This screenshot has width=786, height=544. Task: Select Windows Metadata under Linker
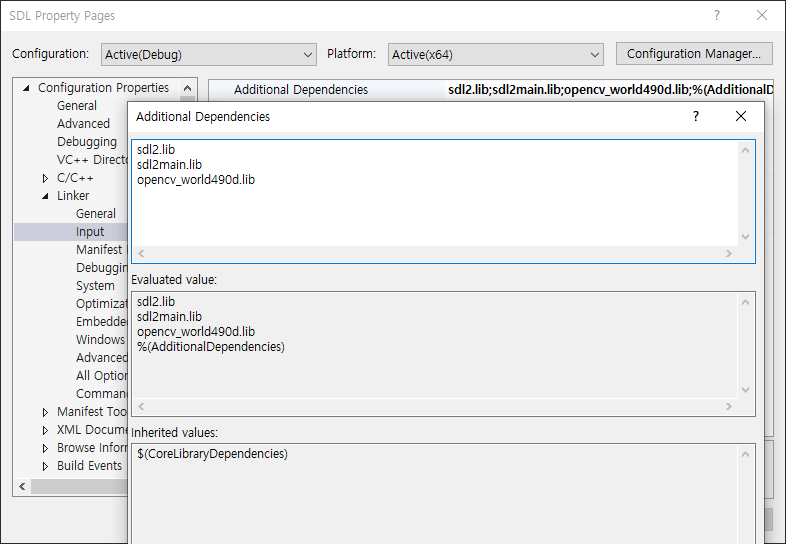click(102, 339)
